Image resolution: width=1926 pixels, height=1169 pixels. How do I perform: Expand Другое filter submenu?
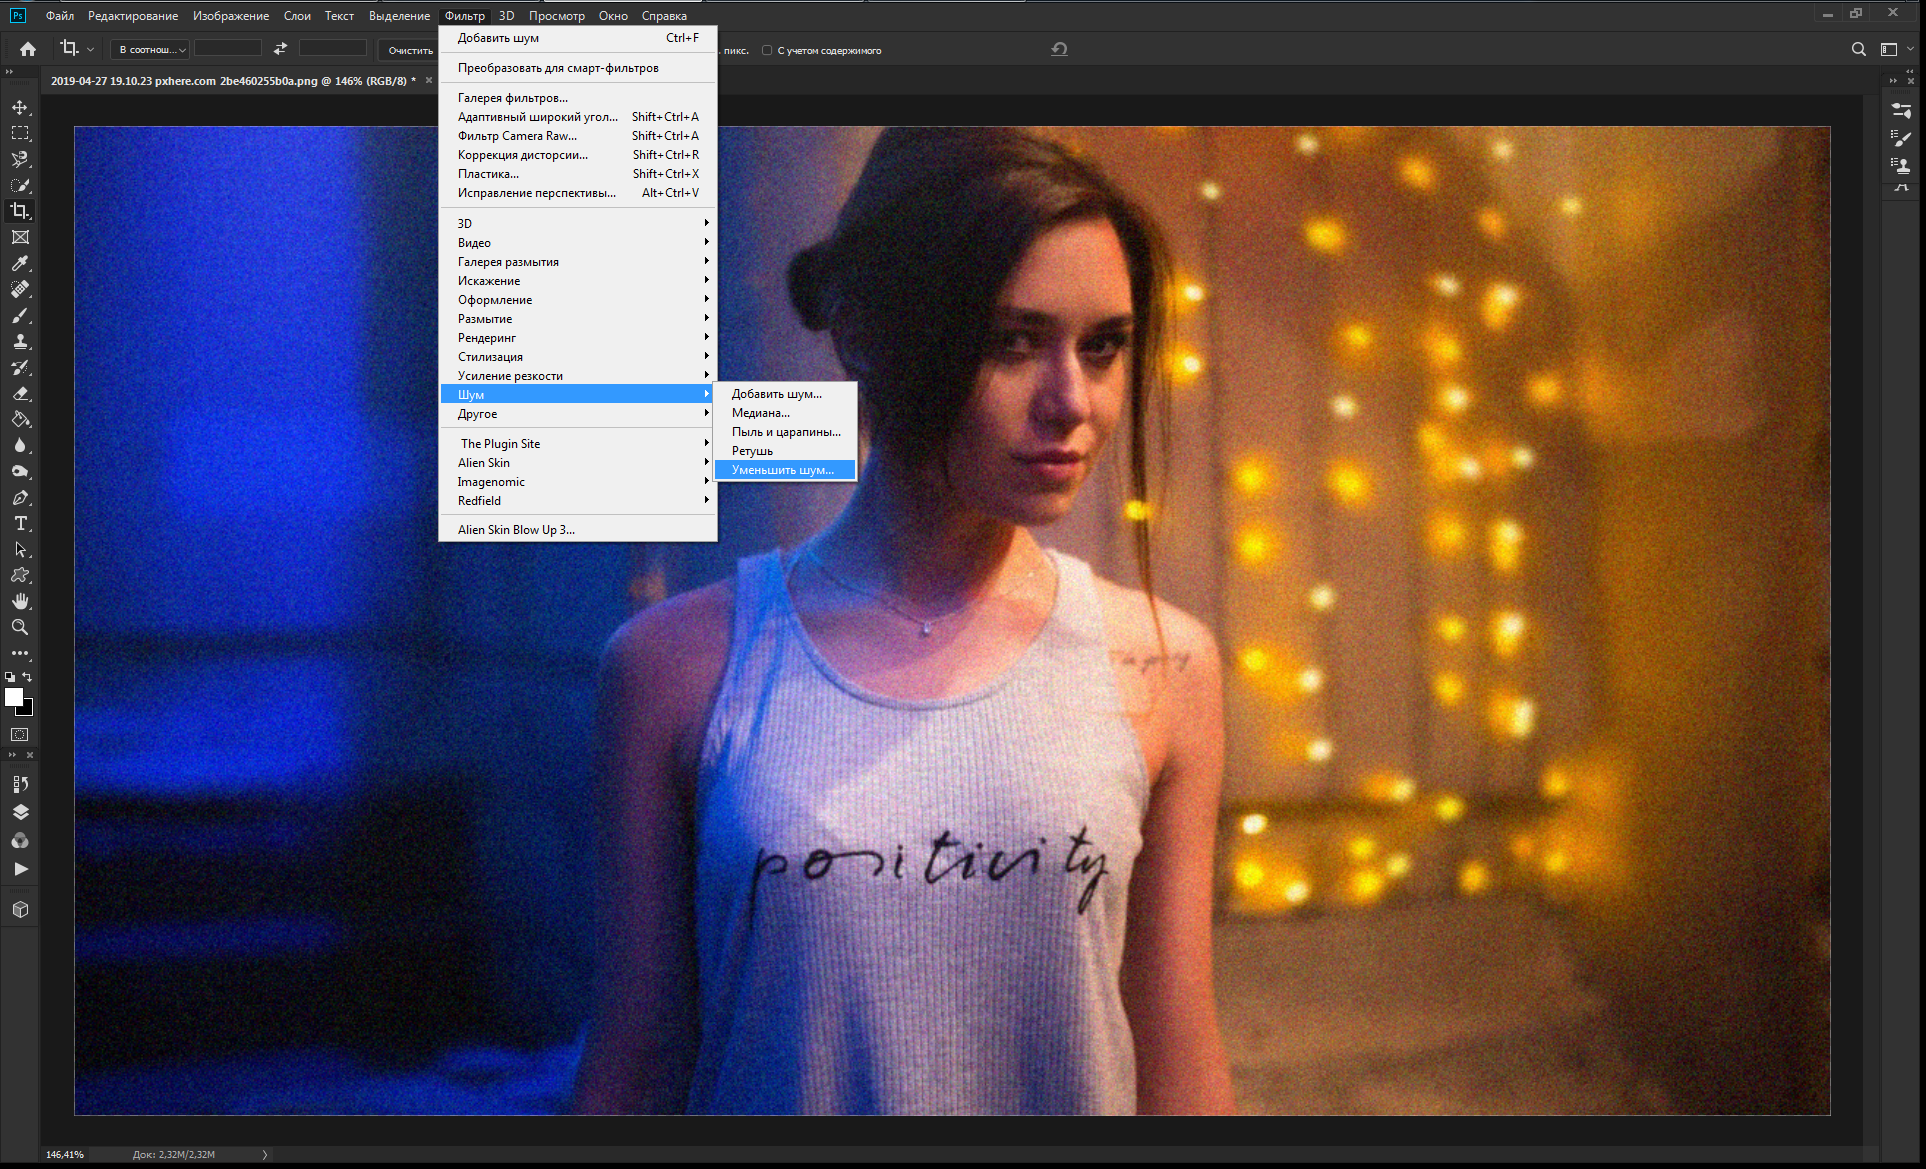tap(578, 414)
